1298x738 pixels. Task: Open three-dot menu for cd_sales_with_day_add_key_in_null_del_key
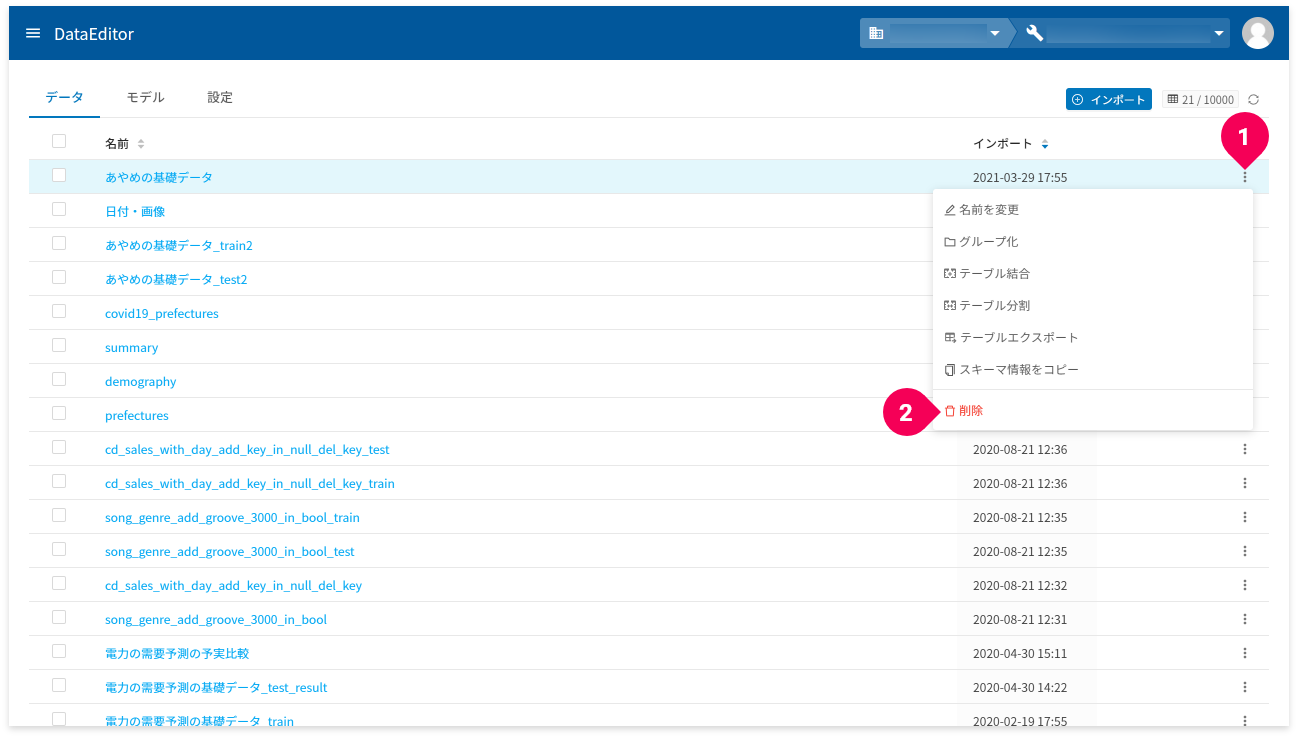(1245, 585)
